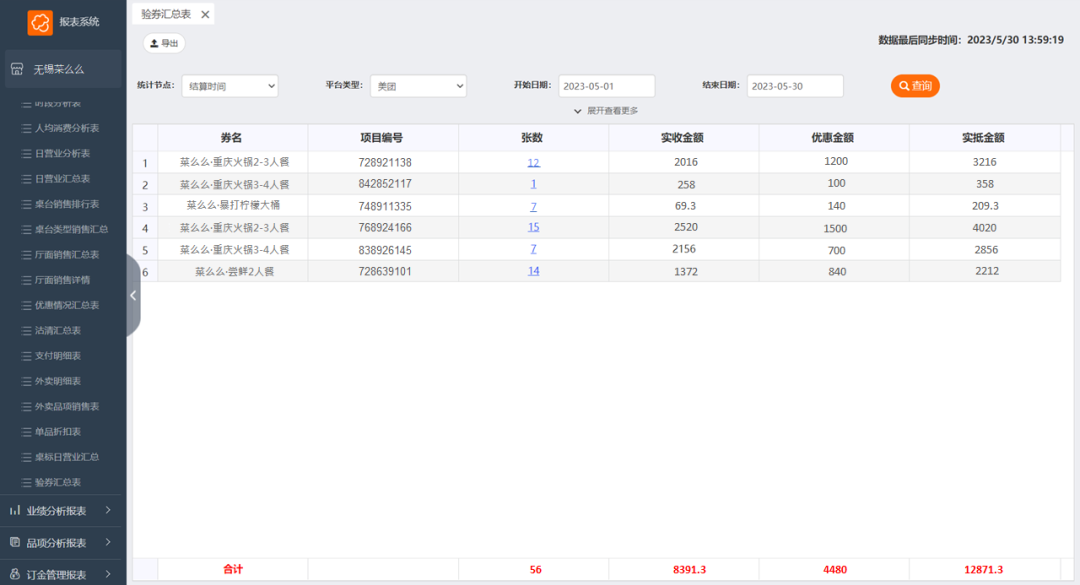This screenshot has width=1080, height=585.
Task: Click the store icon beside 无锡菜么么
Action: pyautogui.click(x=17, y=69)
